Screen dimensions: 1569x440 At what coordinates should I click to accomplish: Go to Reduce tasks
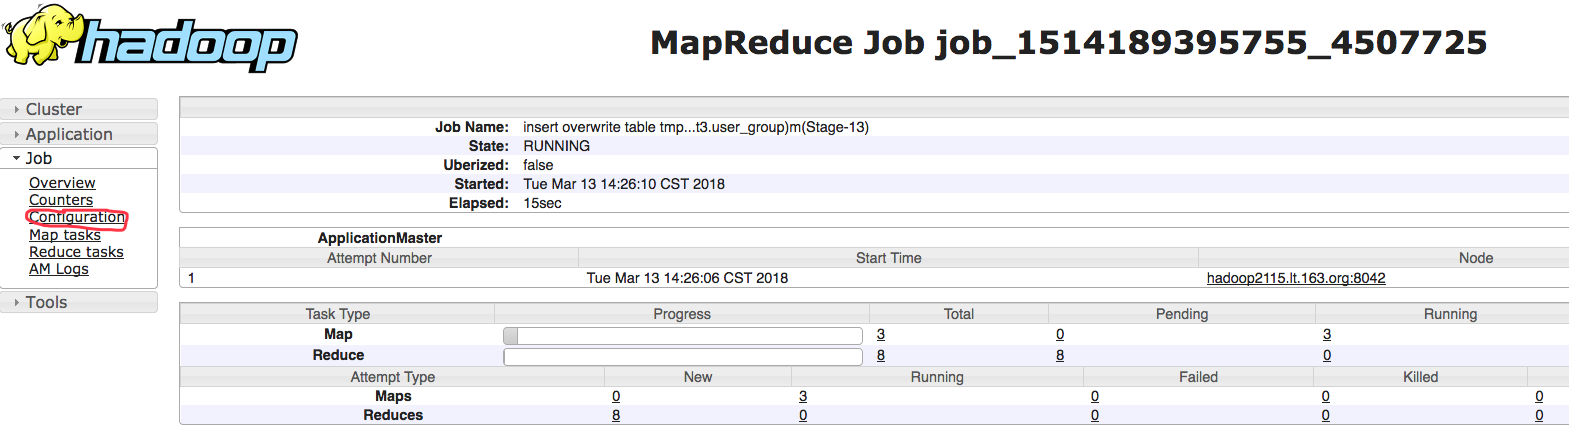[76, 252]
